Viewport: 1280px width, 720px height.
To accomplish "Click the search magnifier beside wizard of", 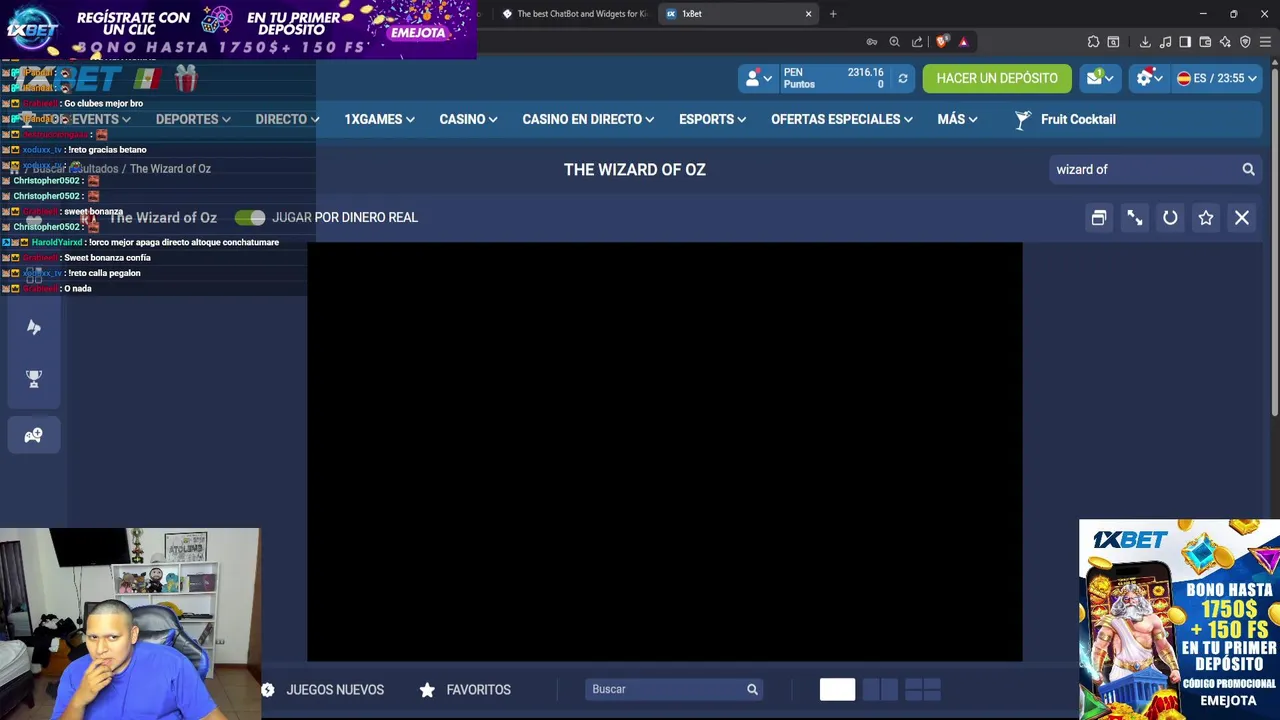I will coord(1248,169).
